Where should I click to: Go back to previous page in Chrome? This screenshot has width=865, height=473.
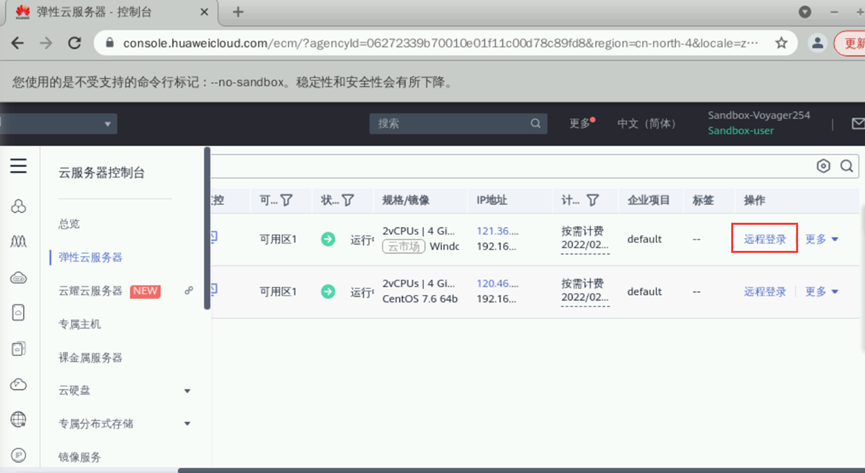[18, 43]
